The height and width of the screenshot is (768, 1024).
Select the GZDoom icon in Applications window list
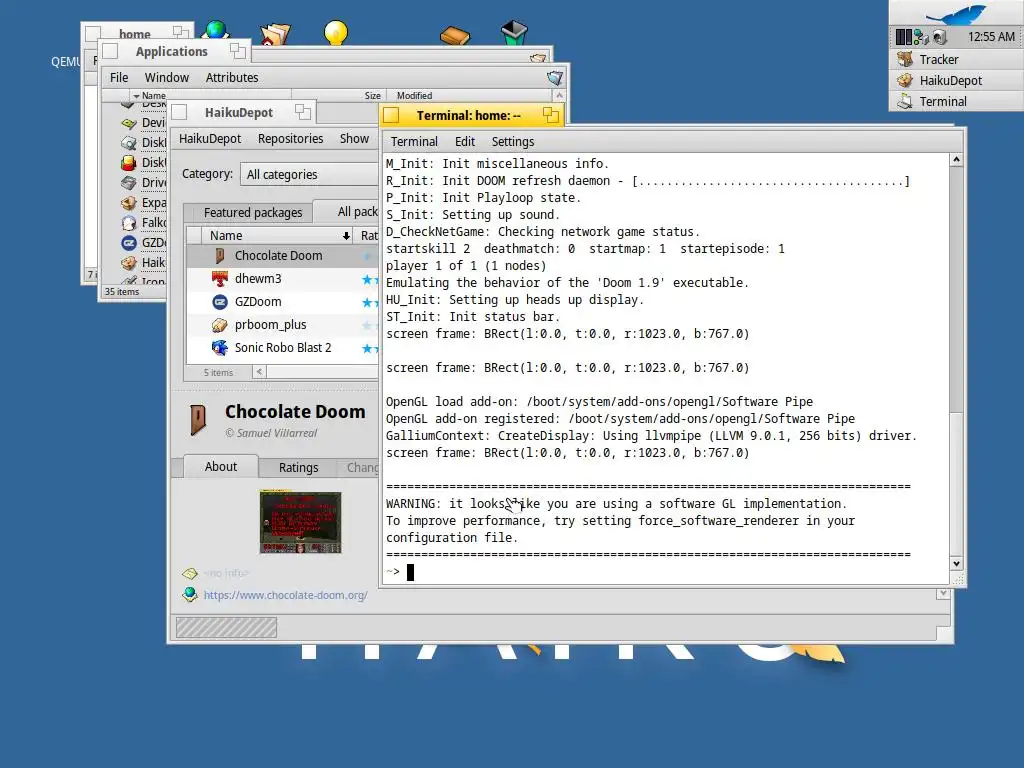click(x=129, y=243)
